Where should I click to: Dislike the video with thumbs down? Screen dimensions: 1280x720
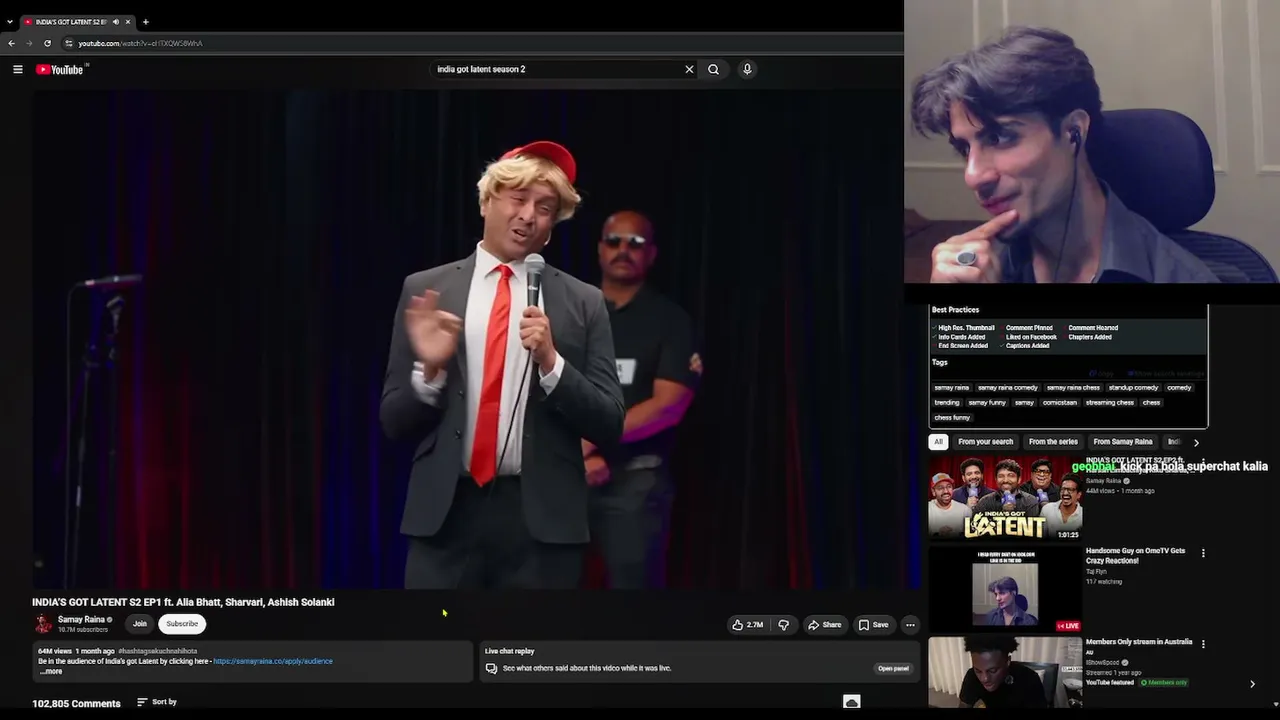point(784,625)
